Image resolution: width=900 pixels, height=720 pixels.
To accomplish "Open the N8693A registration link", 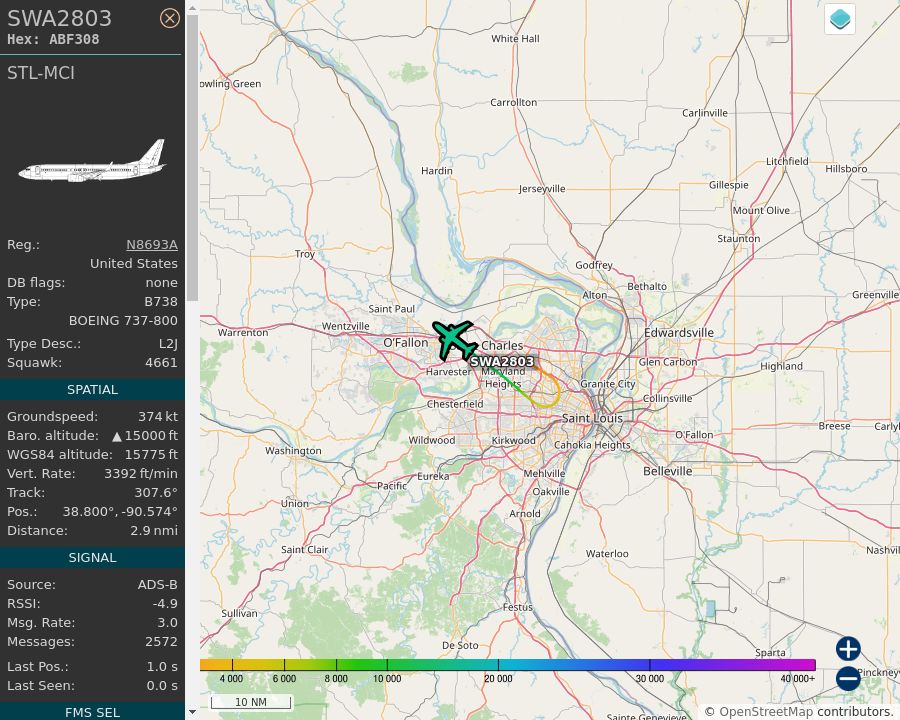I will (152, 244).
